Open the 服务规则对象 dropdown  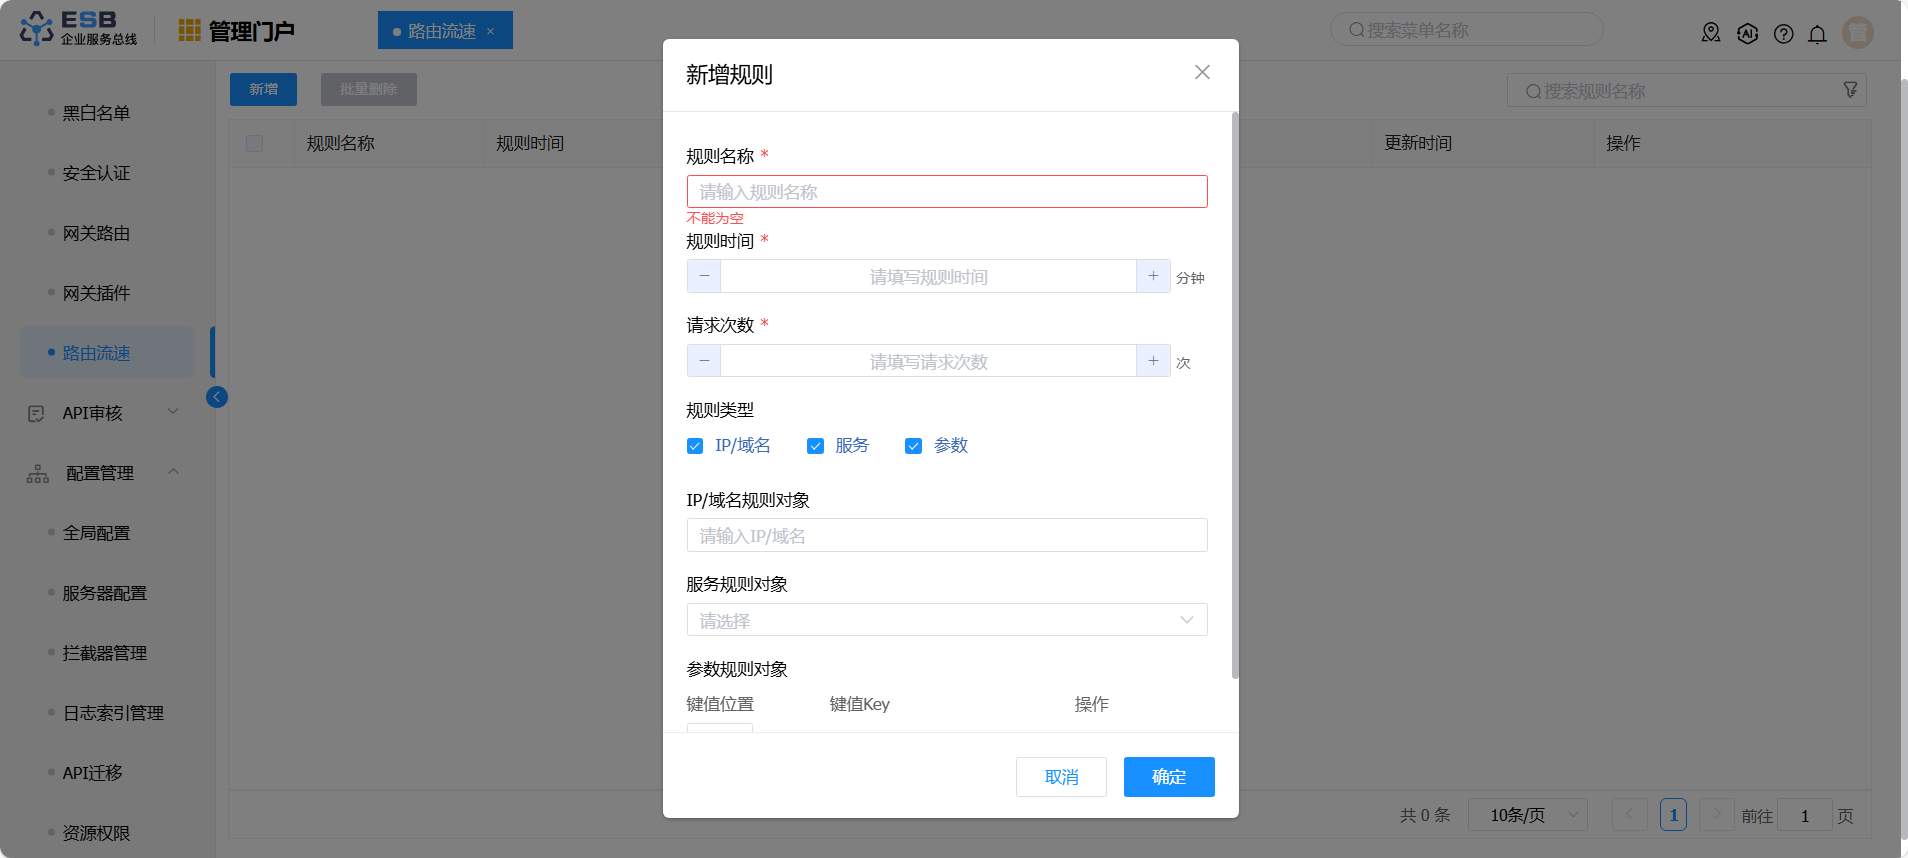click(946, 620)
